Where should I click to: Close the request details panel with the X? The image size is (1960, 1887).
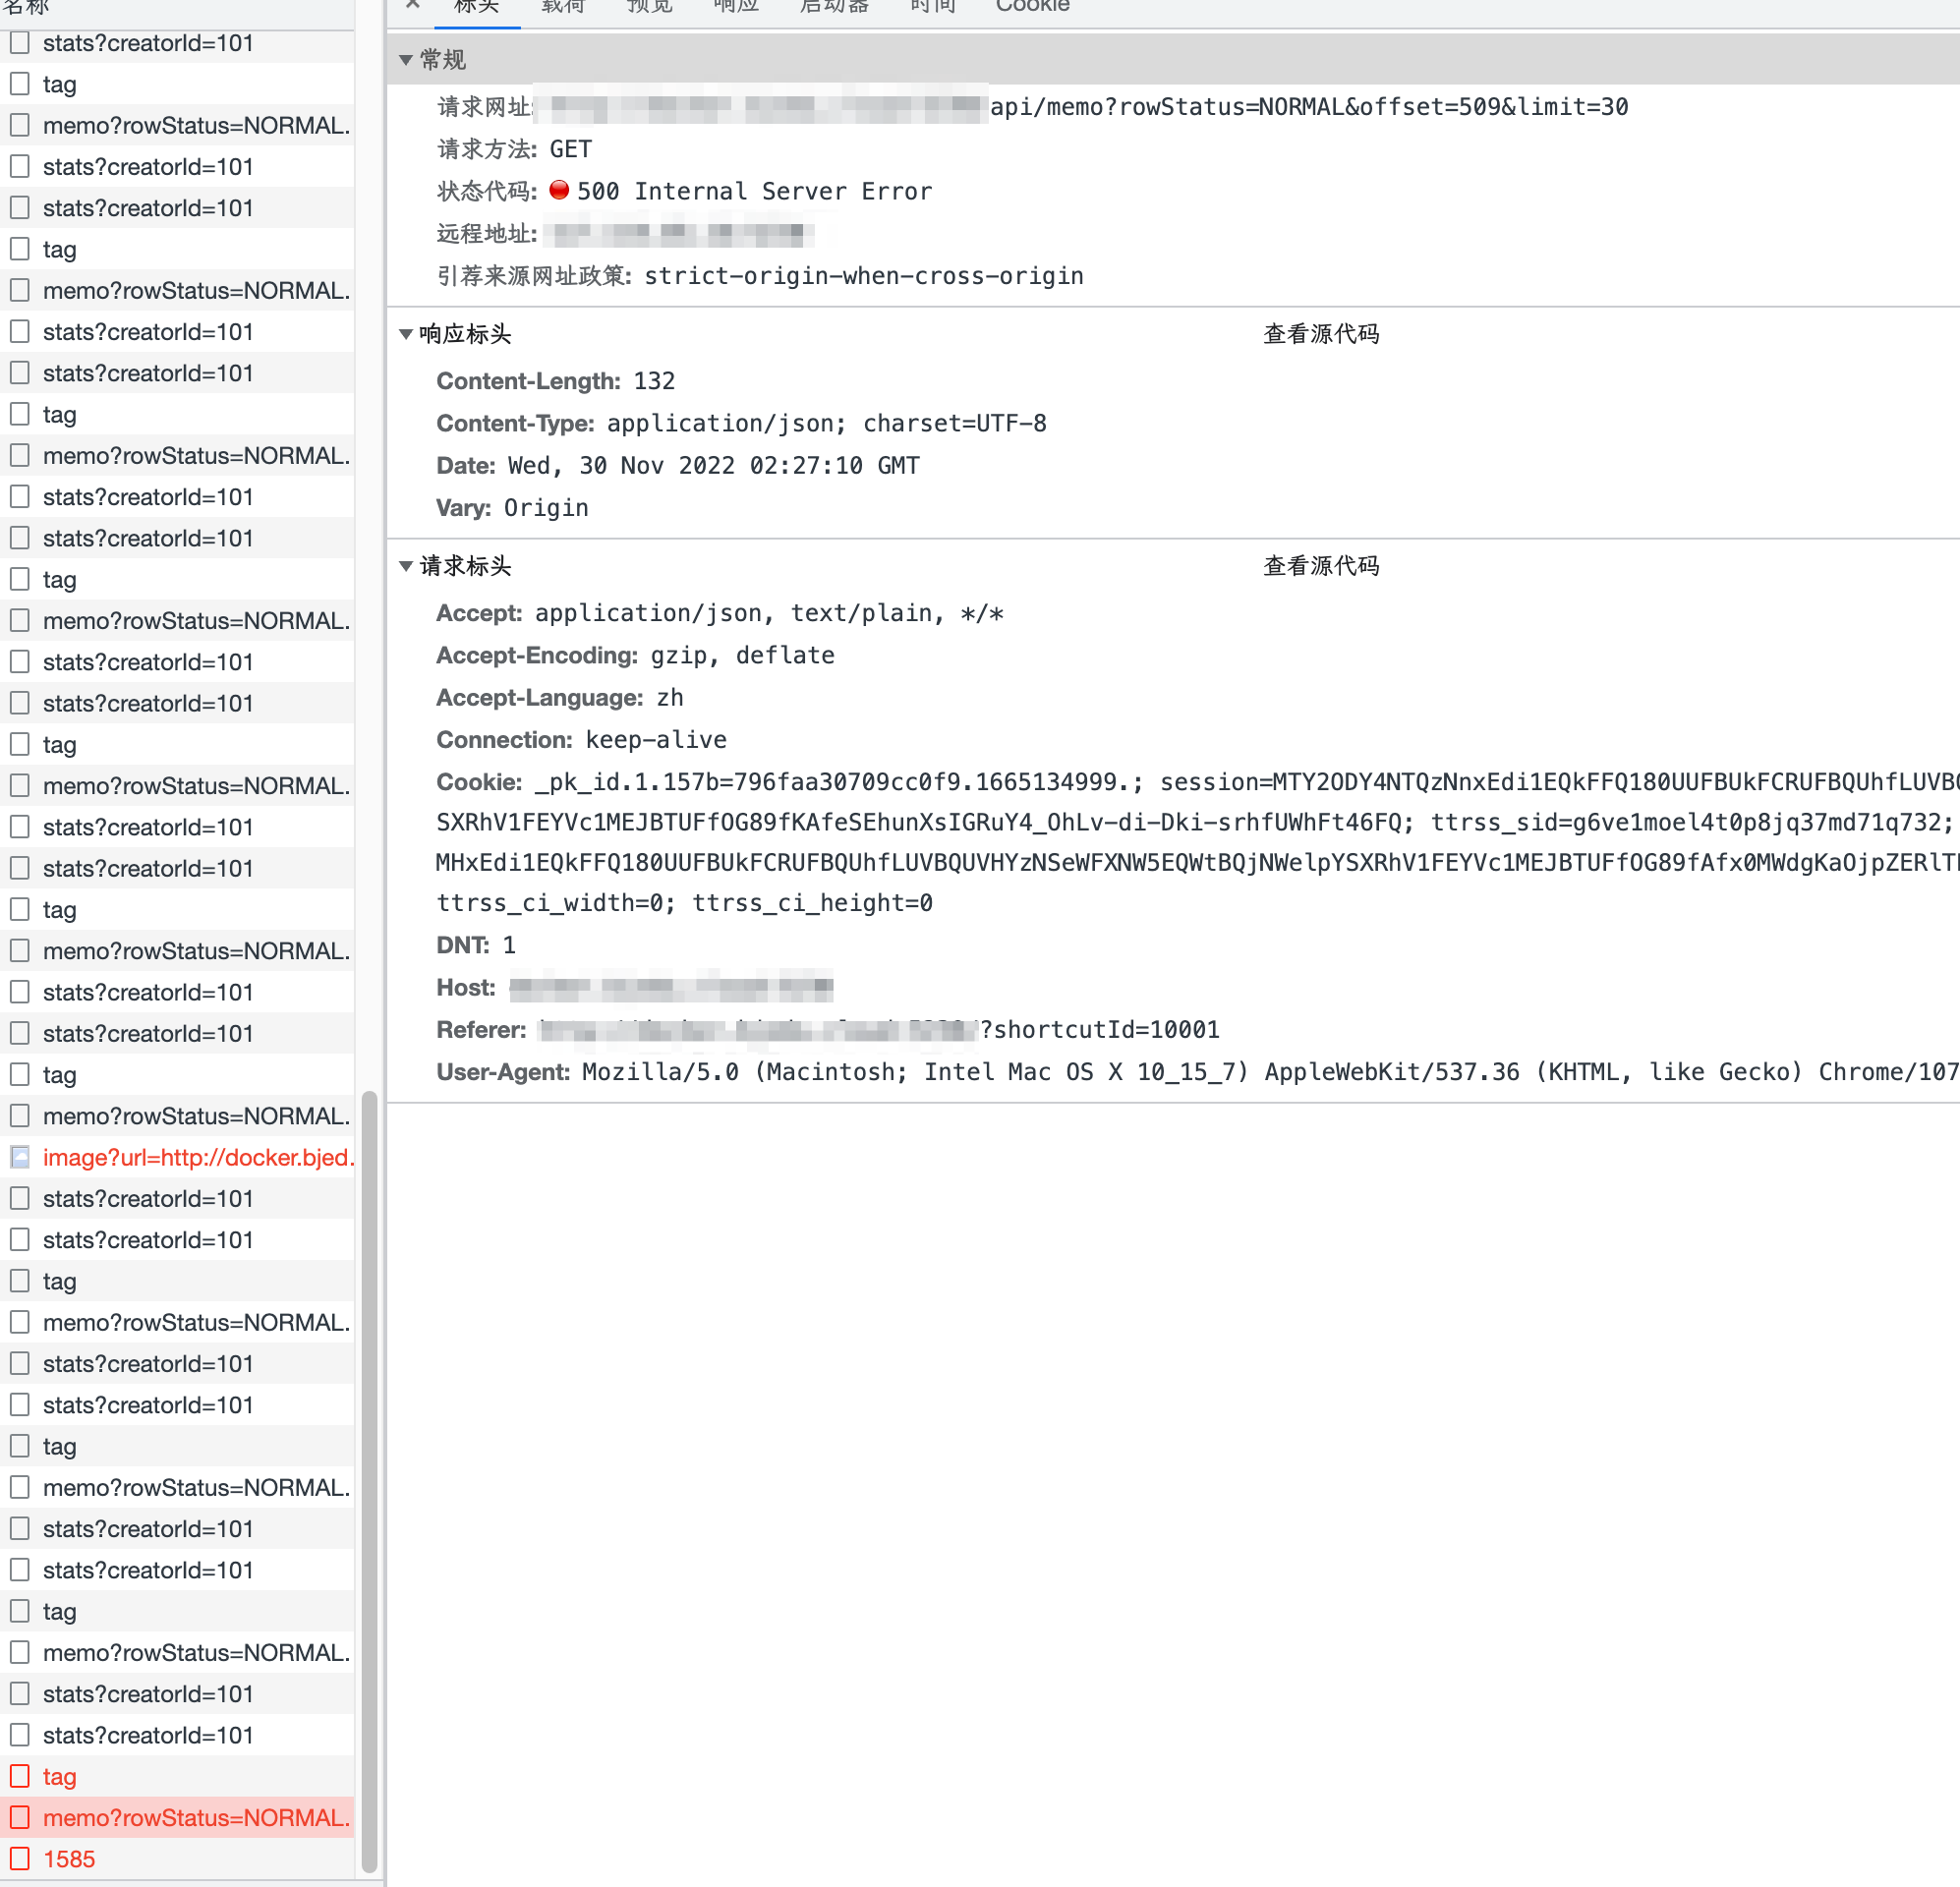413,5
